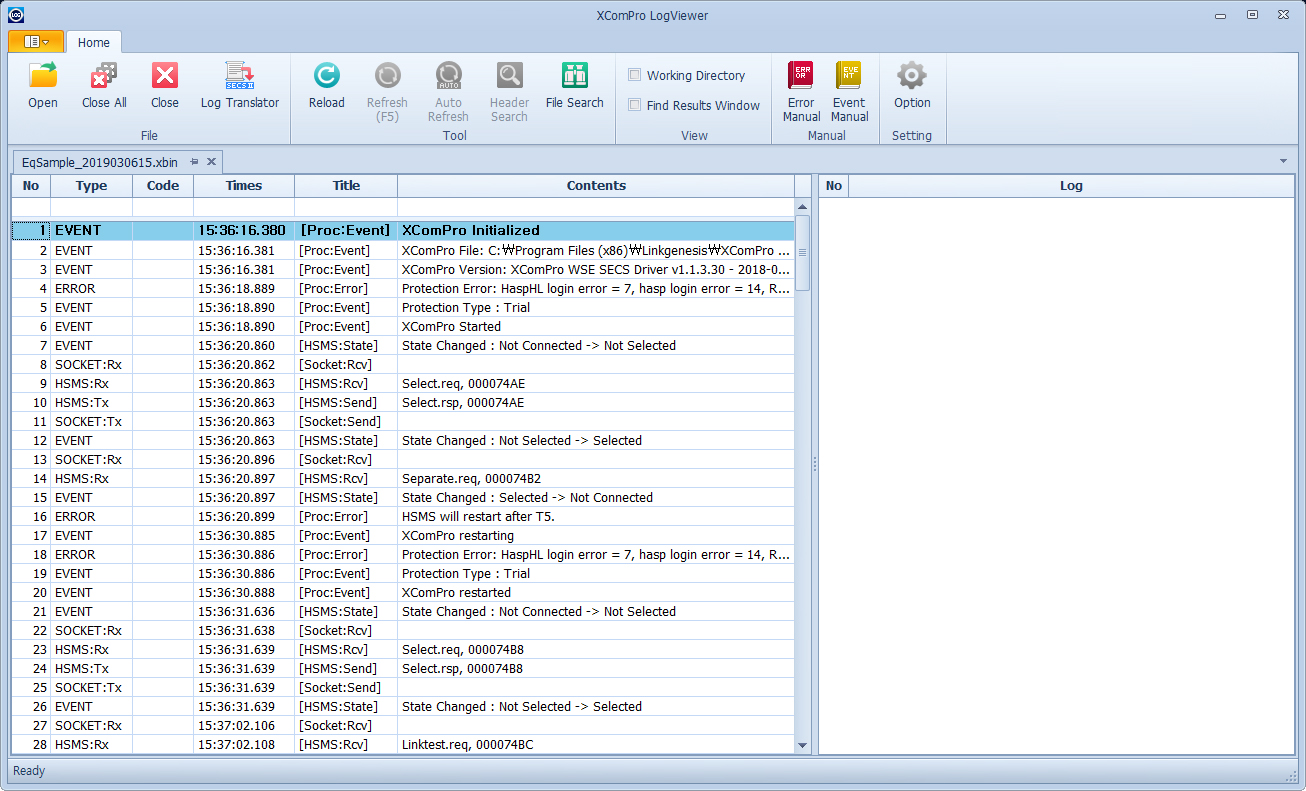Select row 14 Separate.req, 000074B2
1306x791 pixels.
[x=403, y=478]
